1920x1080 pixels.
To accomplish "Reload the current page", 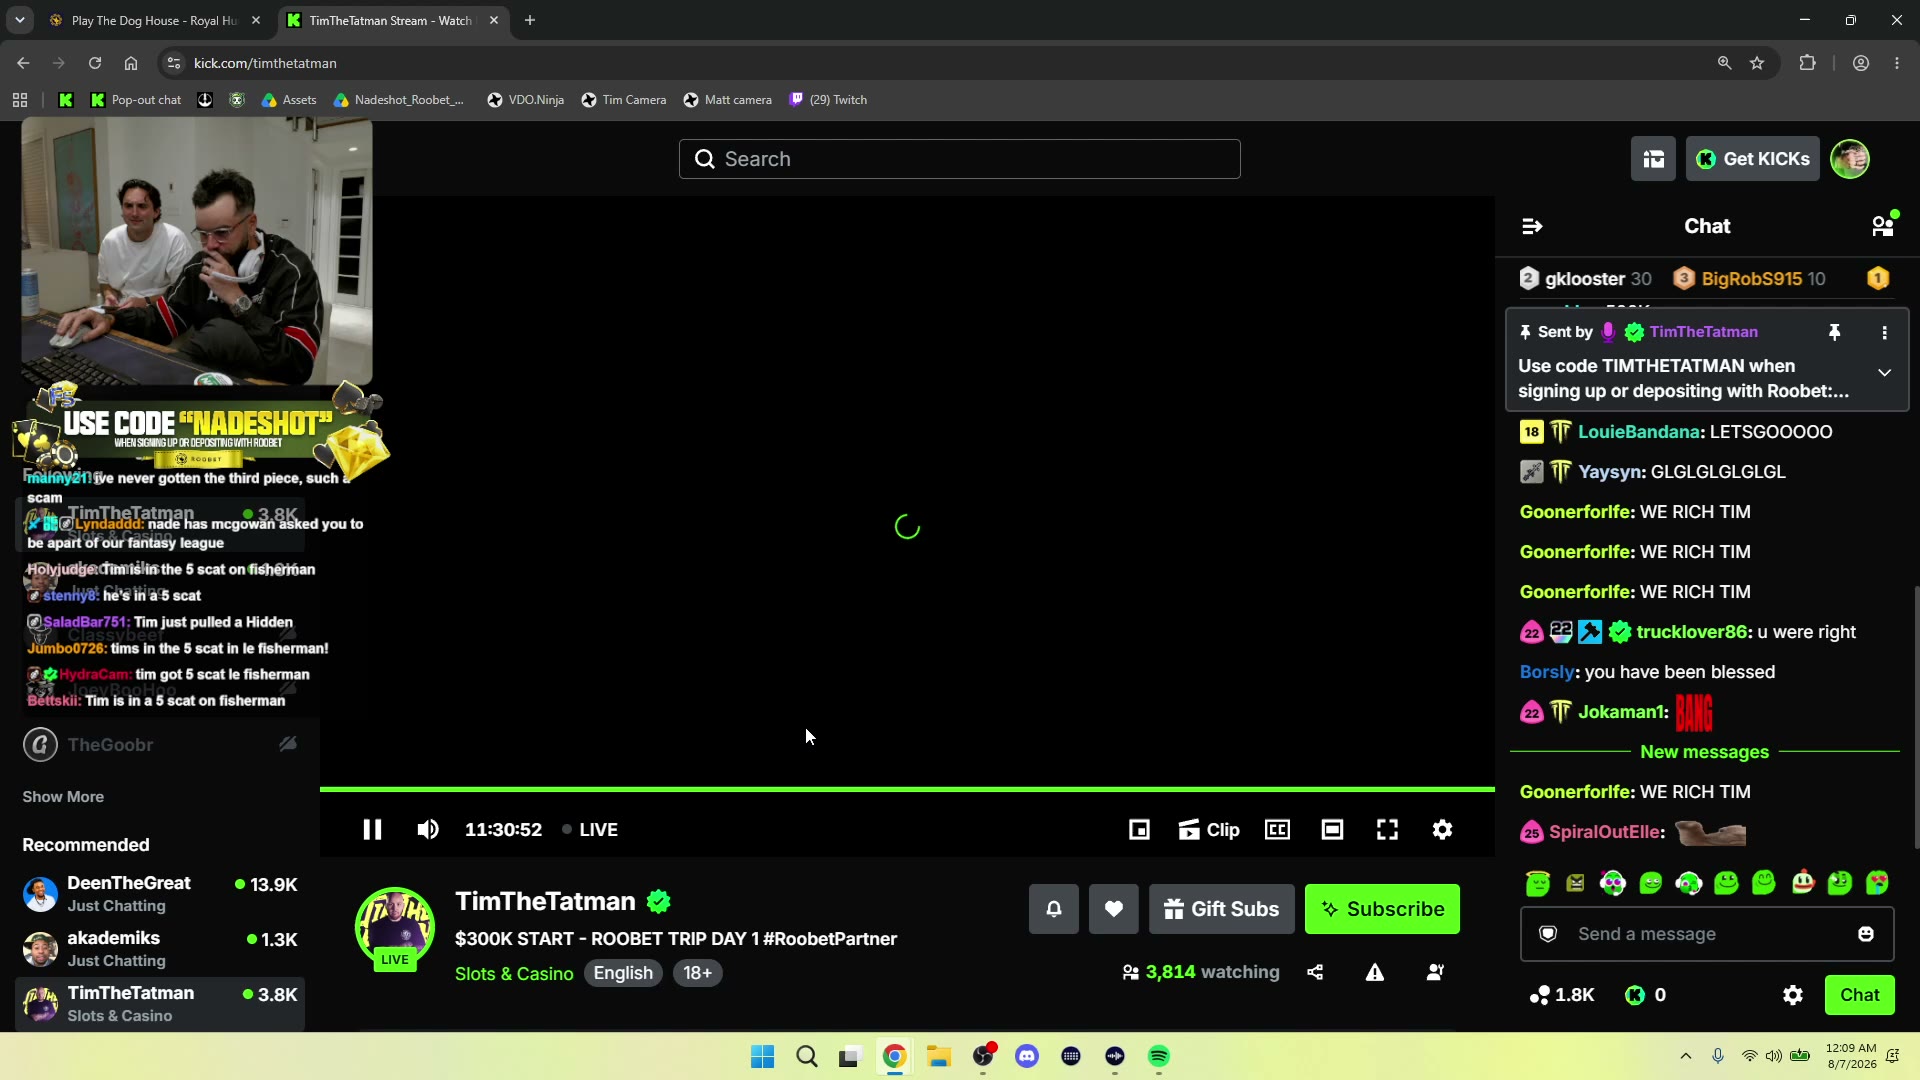I will pos(95,63).
